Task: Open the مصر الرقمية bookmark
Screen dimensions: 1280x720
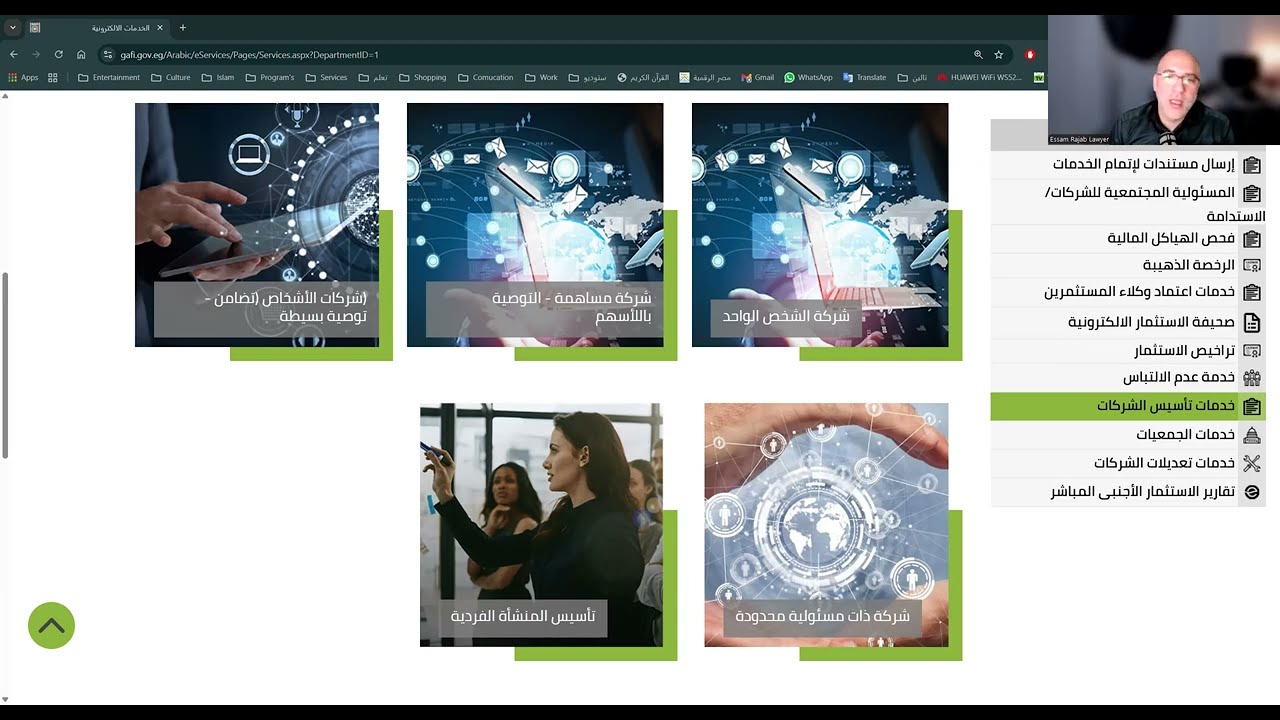Action: click(x=705, y=77)
